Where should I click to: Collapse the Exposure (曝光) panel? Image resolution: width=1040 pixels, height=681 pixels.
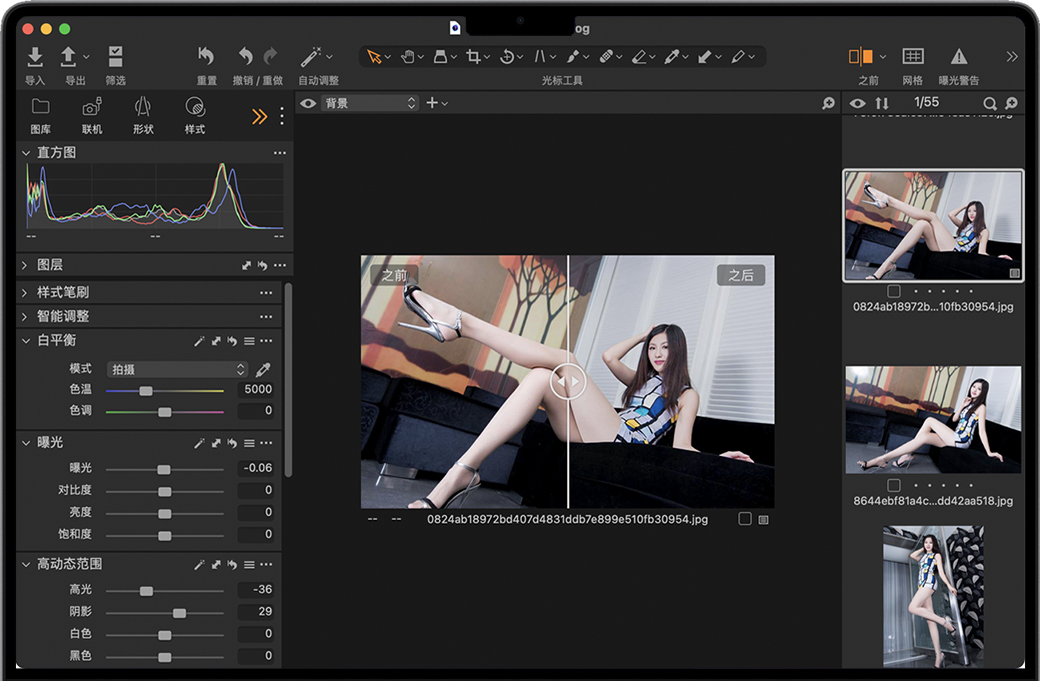tap(25, 442)
